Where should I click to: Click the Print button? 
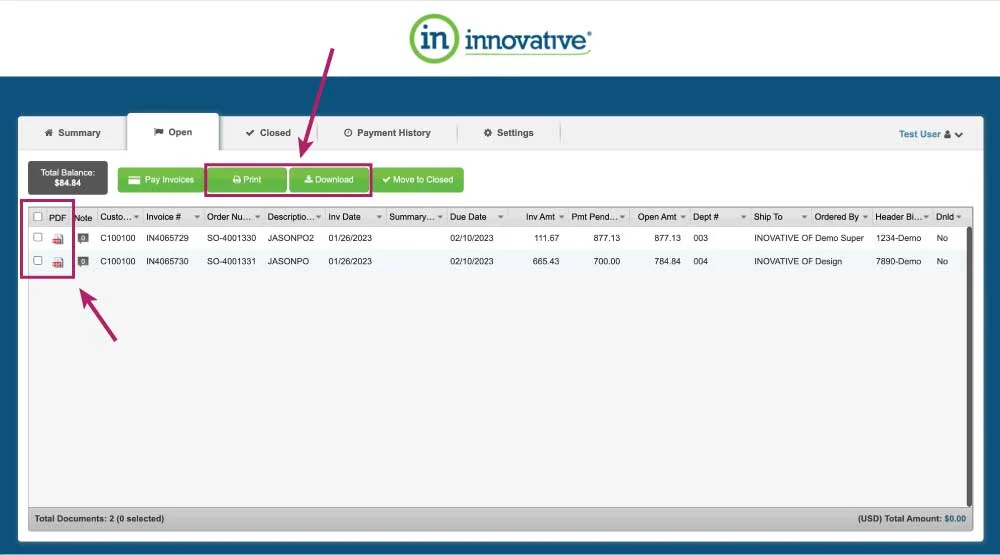click(247, 180)
